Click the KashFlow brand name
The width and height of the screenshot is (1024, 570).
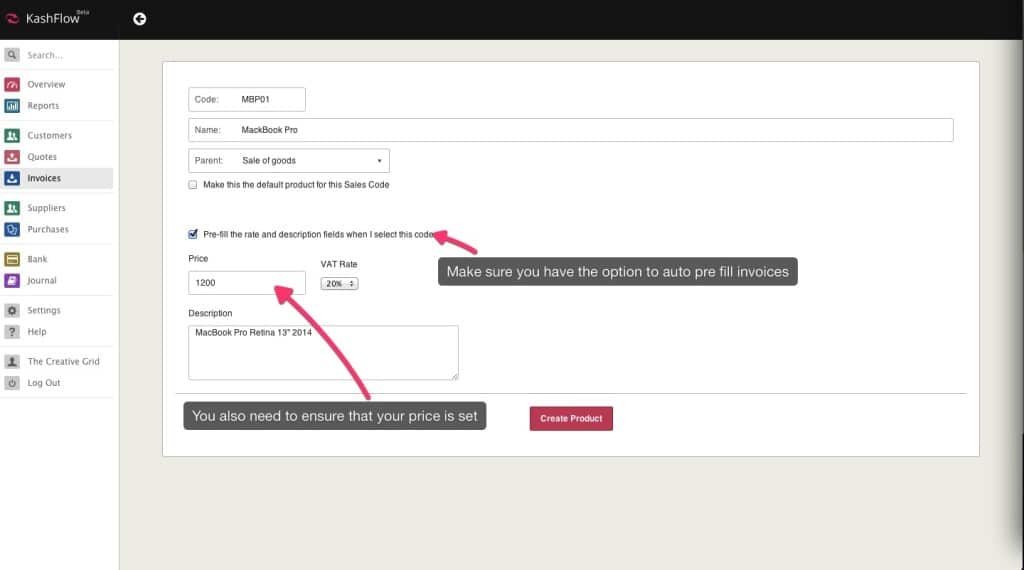coord(52,18)
